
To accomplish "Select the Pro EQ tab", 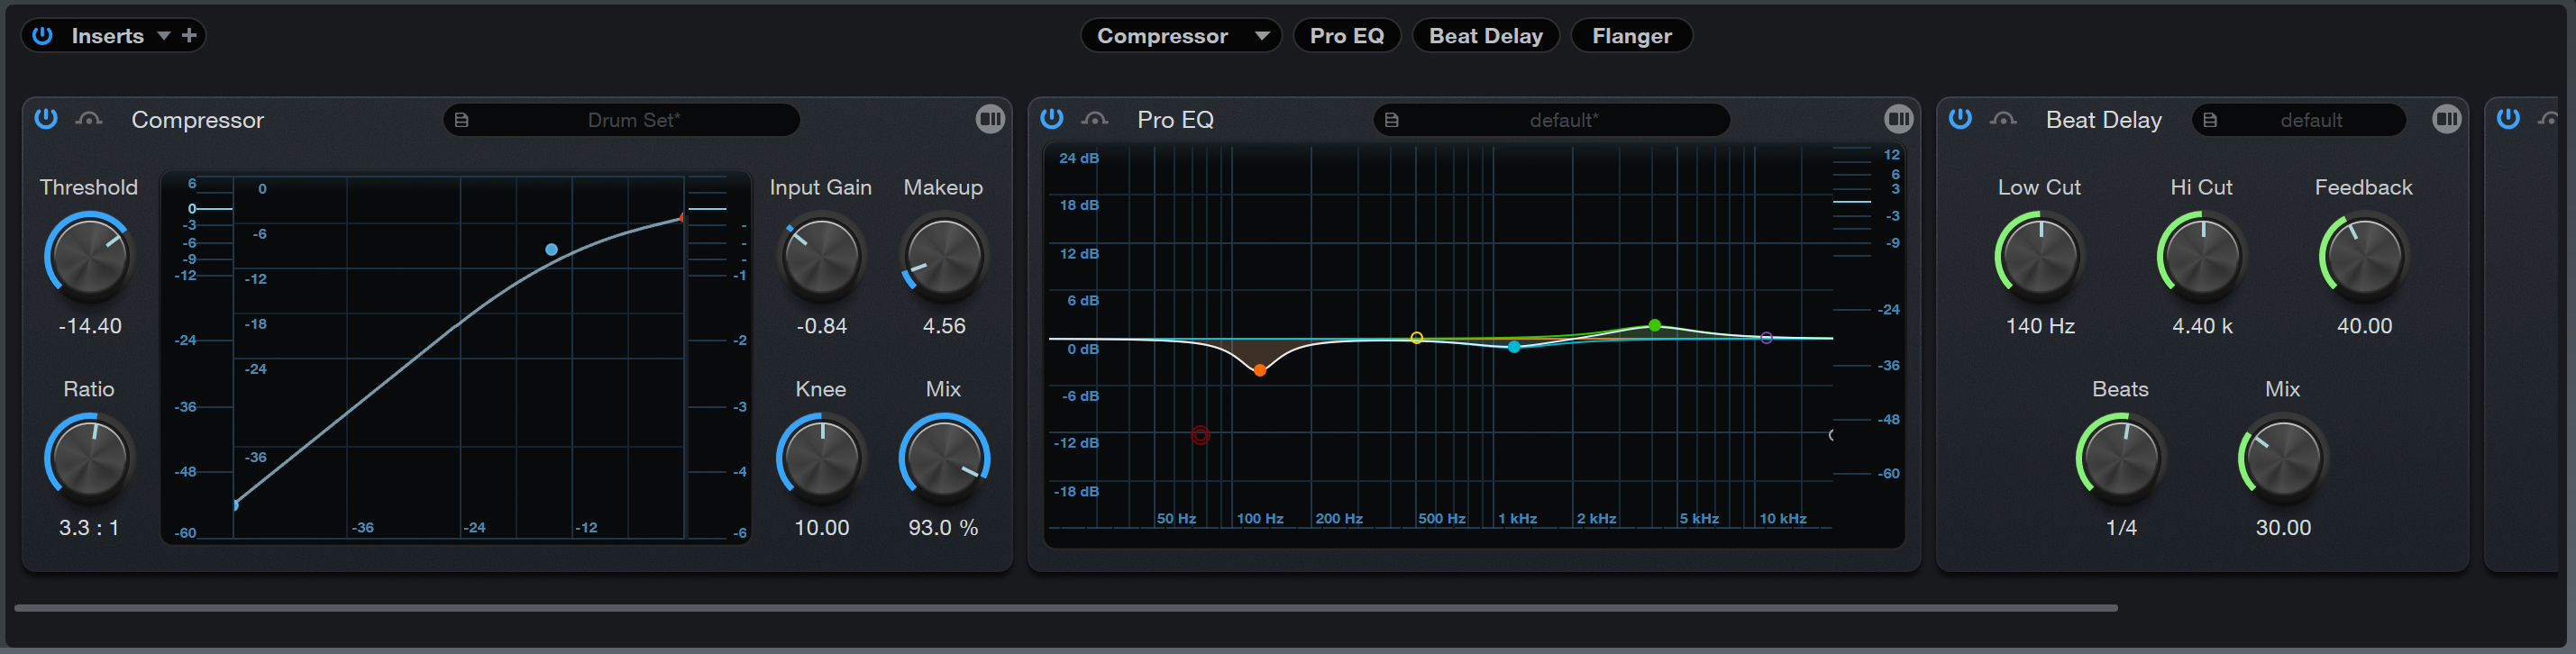I will 1346,36.
